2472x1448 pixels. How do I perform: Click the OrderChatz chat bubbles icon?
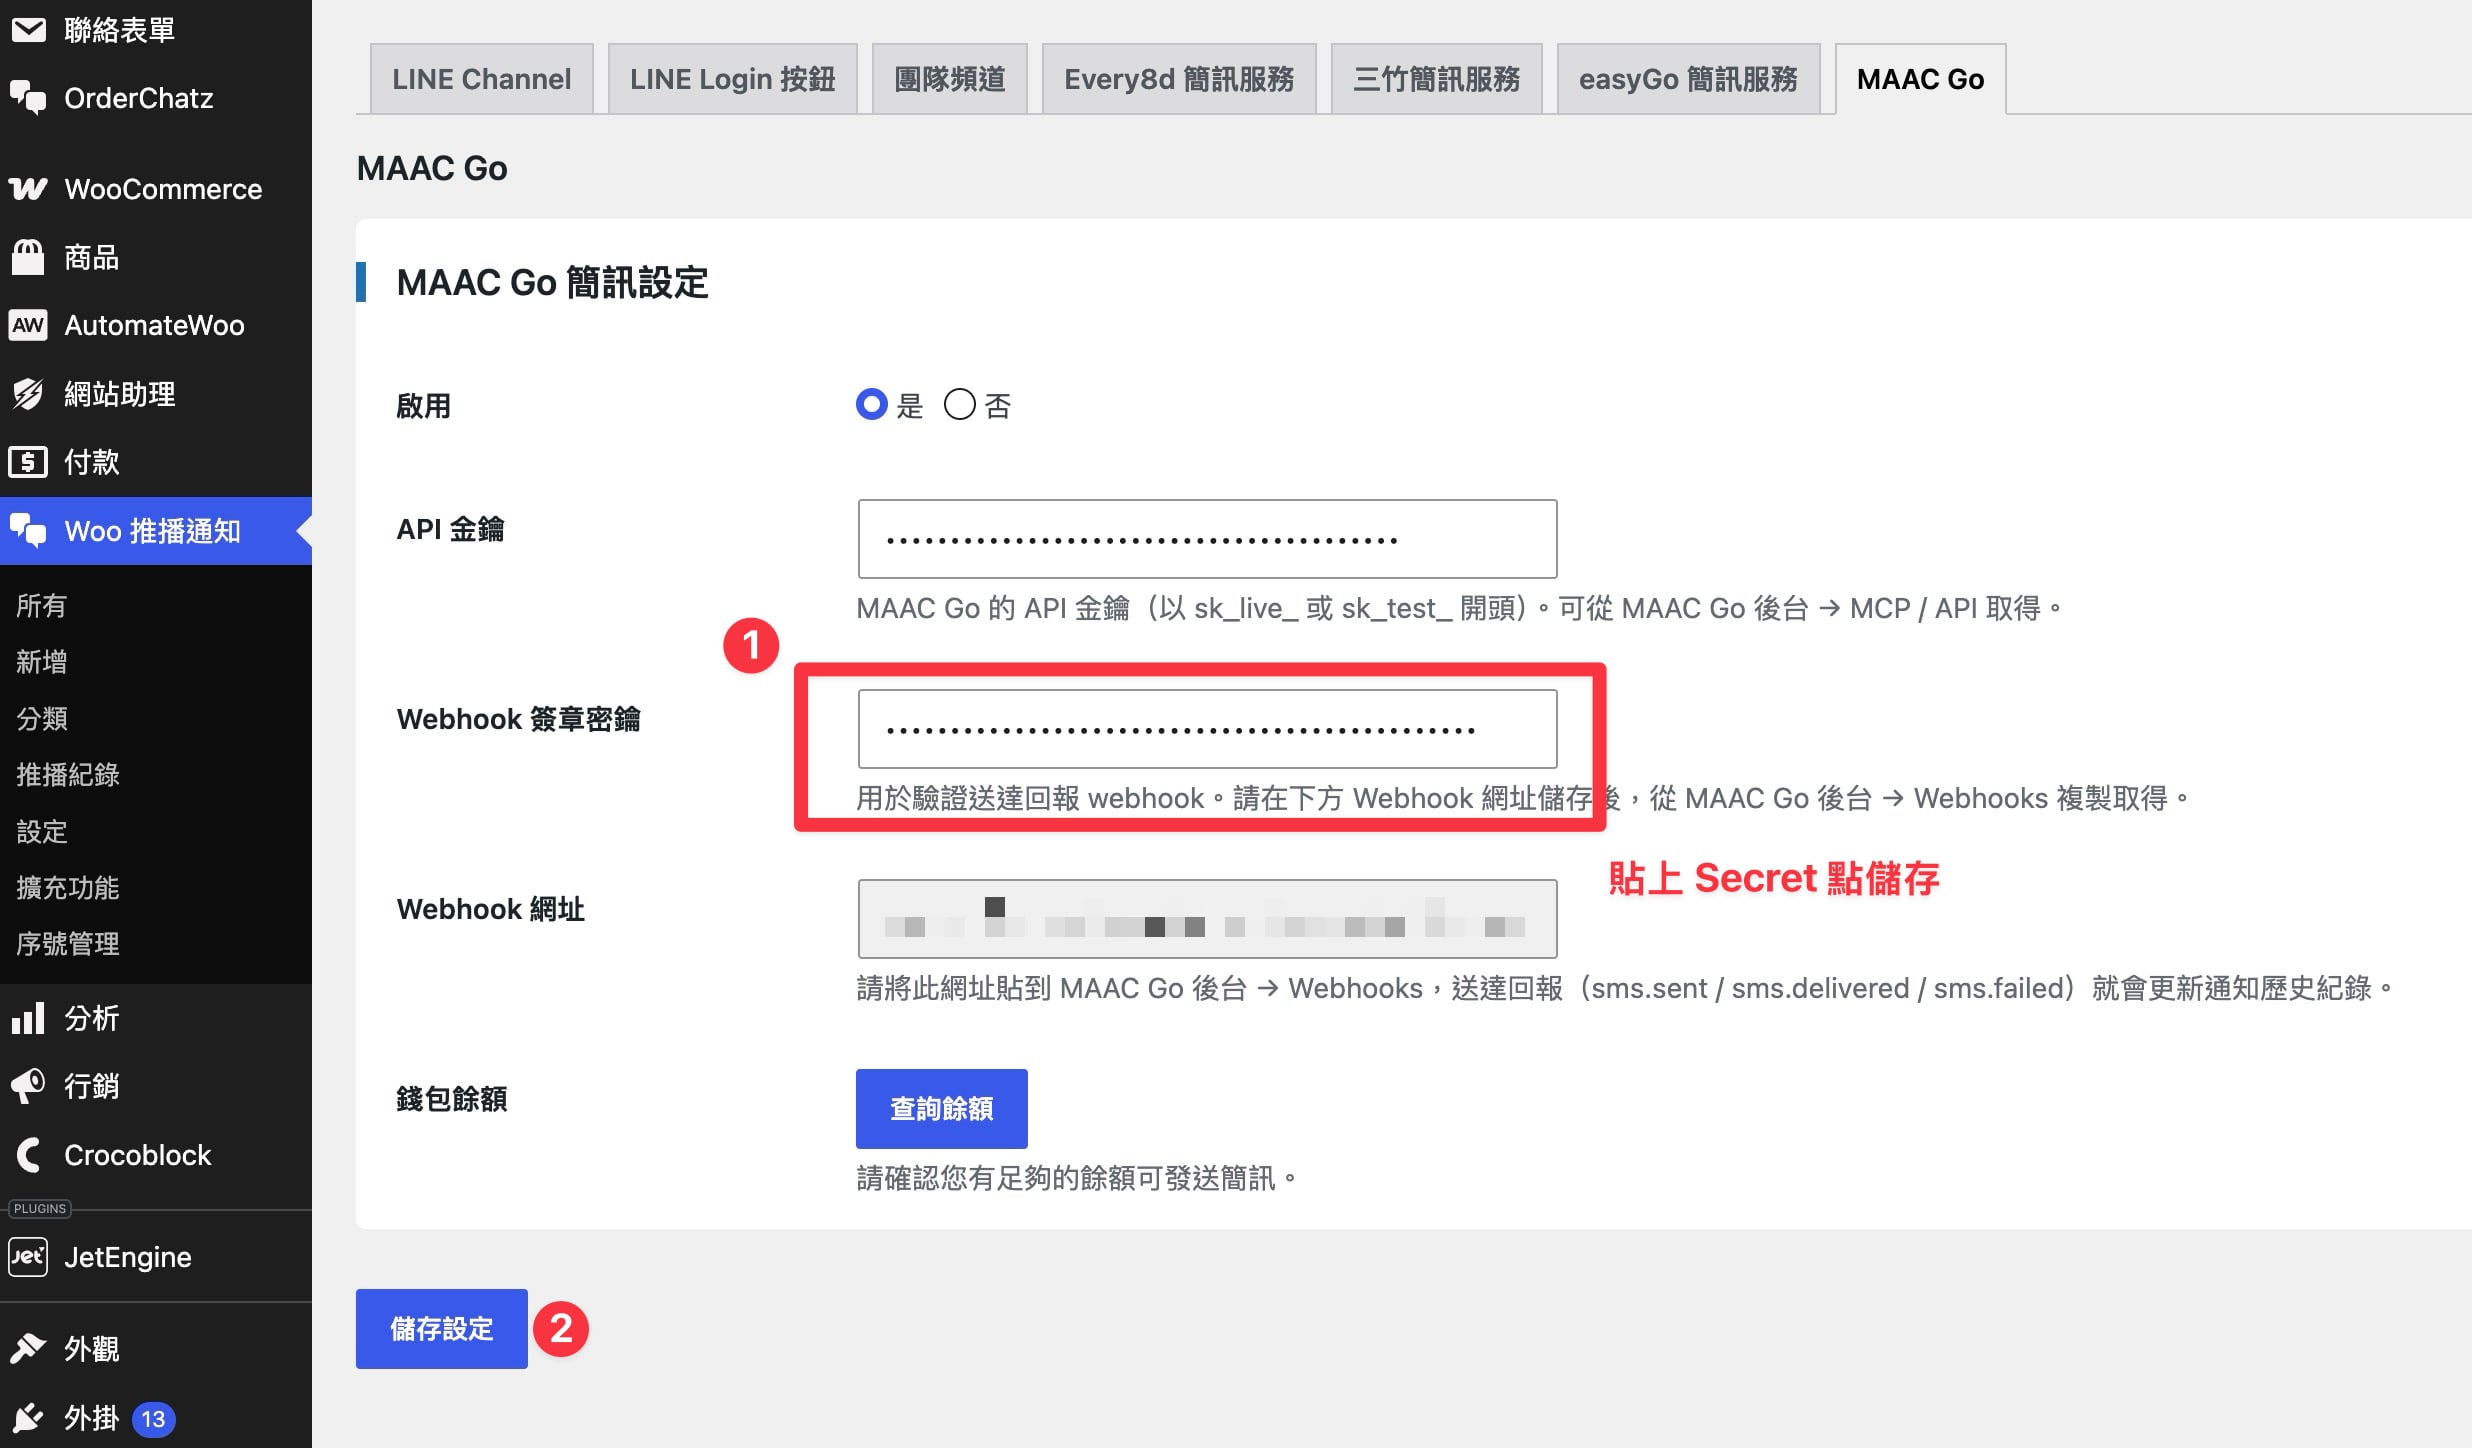[28, 98]
